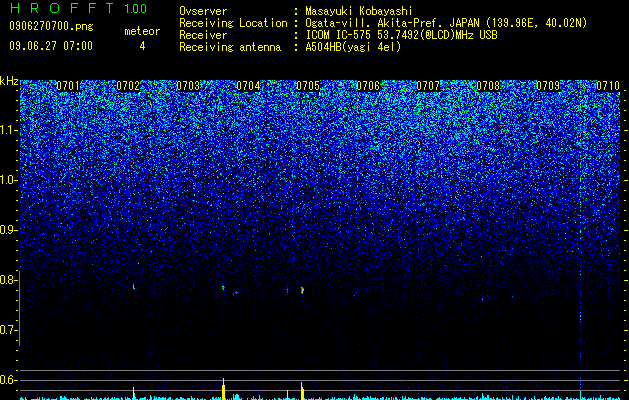Image resolution: width=629 pixels, height=400 pixels.
Task: Select the 0709 time marker
Action: (x=548, y=86)
